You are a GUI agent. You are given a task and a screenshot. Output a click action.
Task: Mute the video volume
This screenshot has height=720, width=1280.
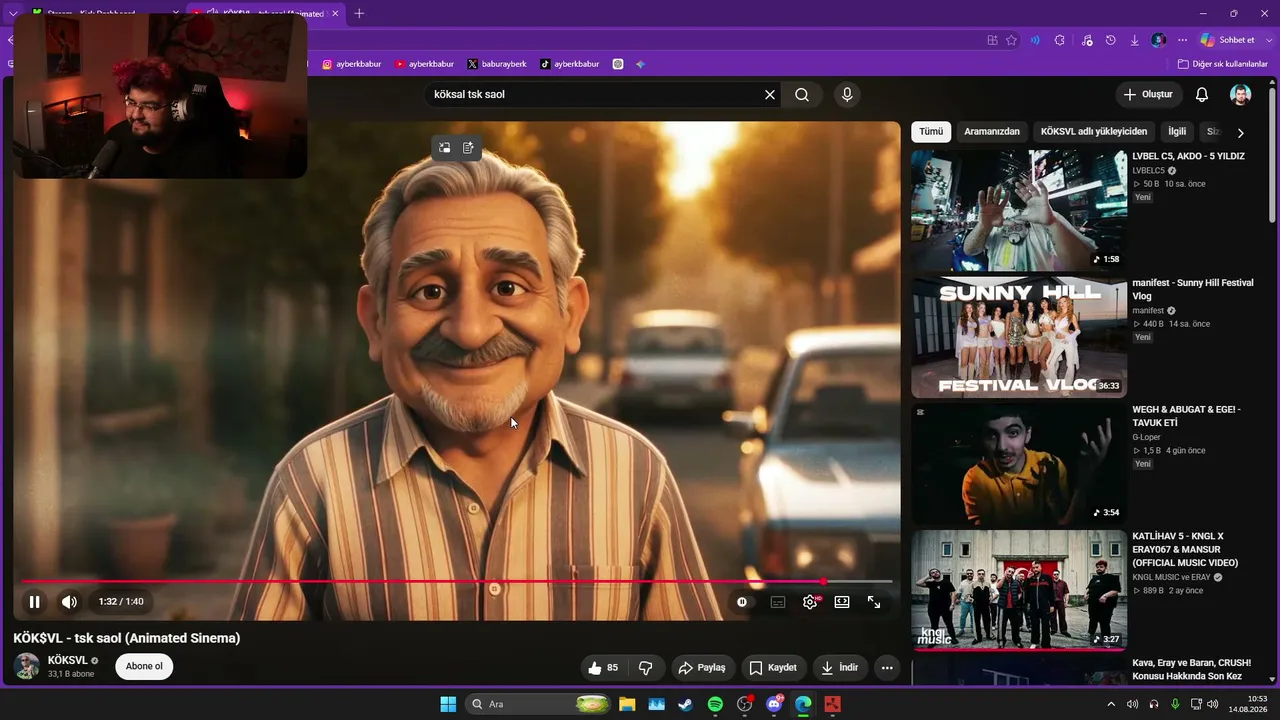tap(69, 602)
